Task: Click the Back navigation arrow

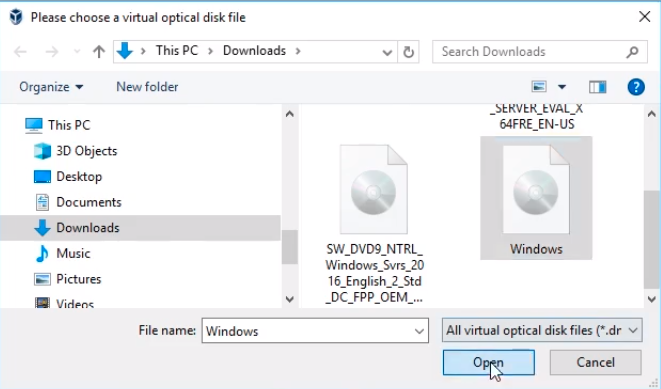Action: (20, 52)
